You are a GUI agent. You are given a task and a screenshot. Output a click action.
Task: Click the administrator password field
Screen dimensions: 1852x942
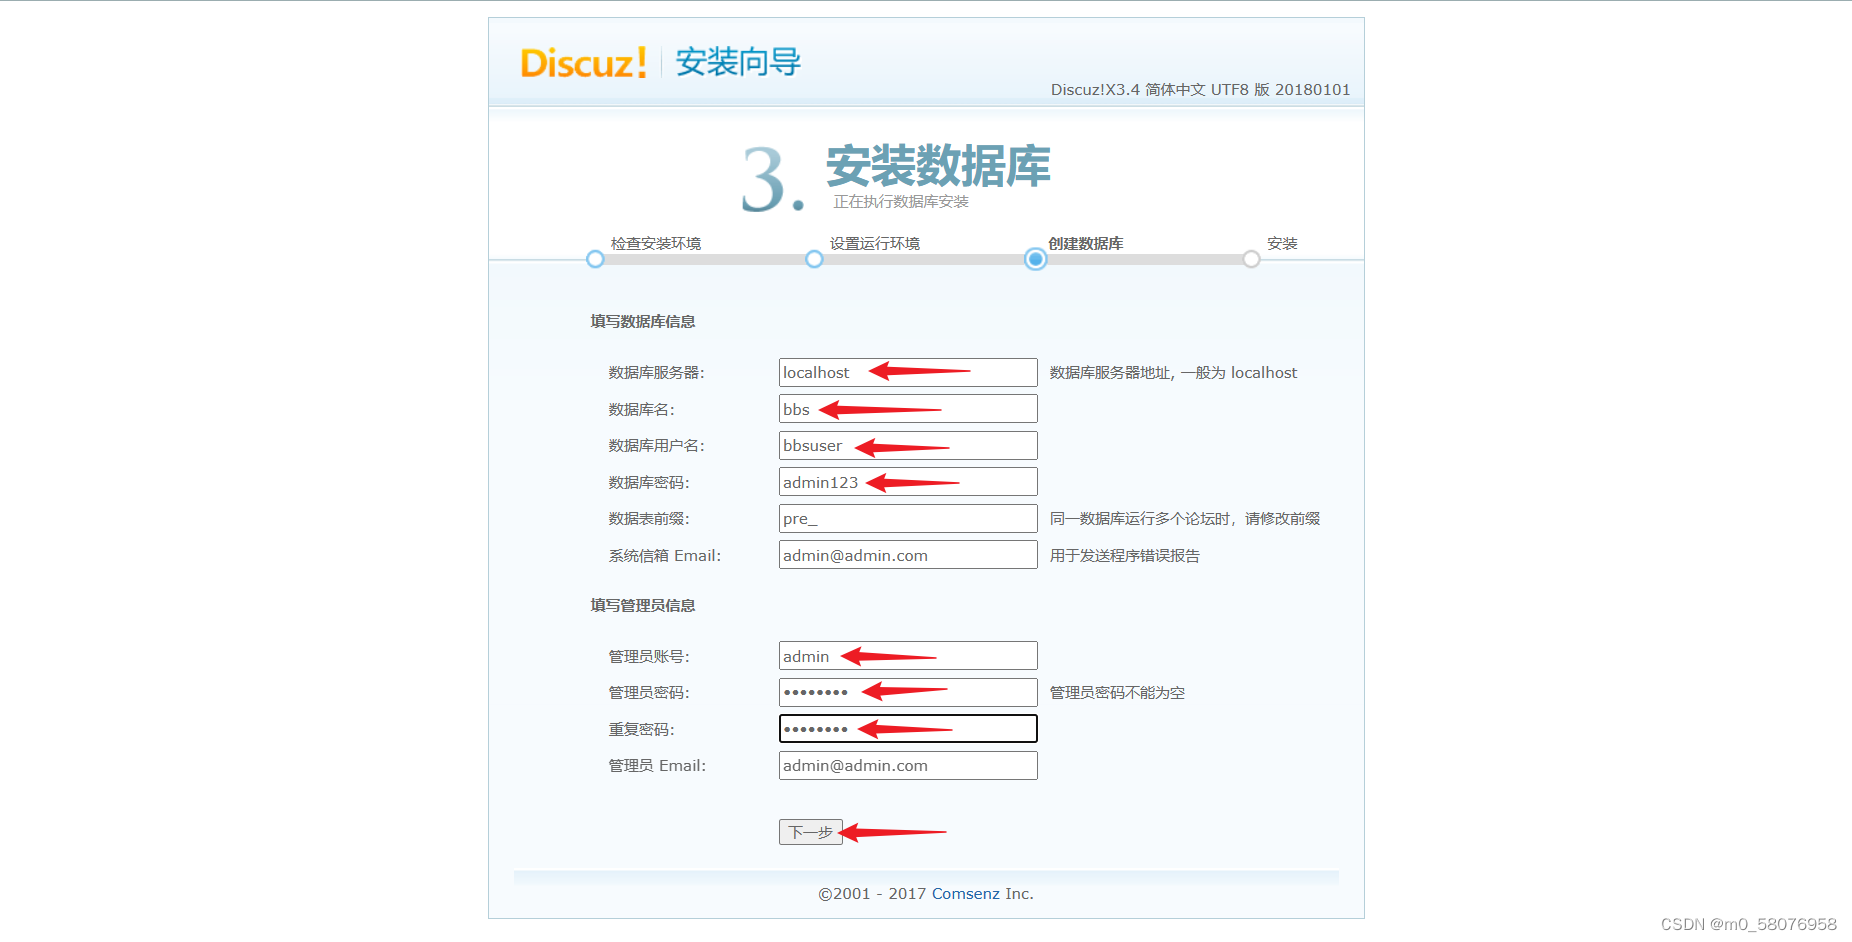pyautogui.click(x=908, y=692)
